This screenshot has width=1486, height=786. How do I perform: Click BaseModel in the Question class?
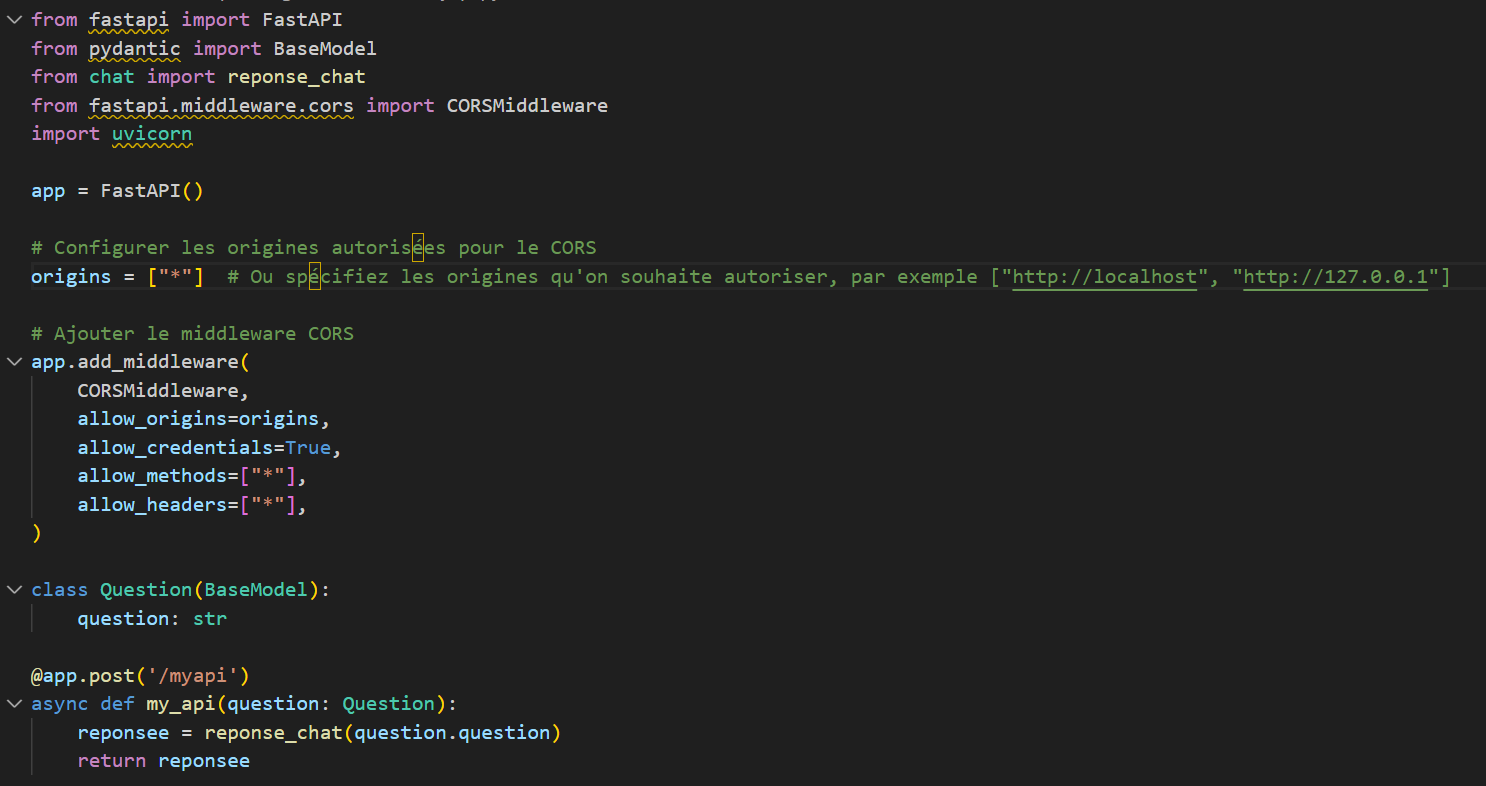tap(256, 590)
